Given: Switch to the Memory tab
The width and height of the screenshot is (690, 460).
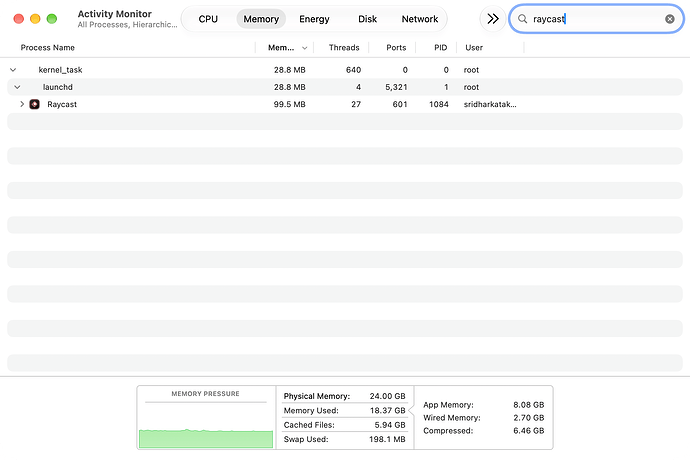Looking at the screenshot, I should 261,19.
